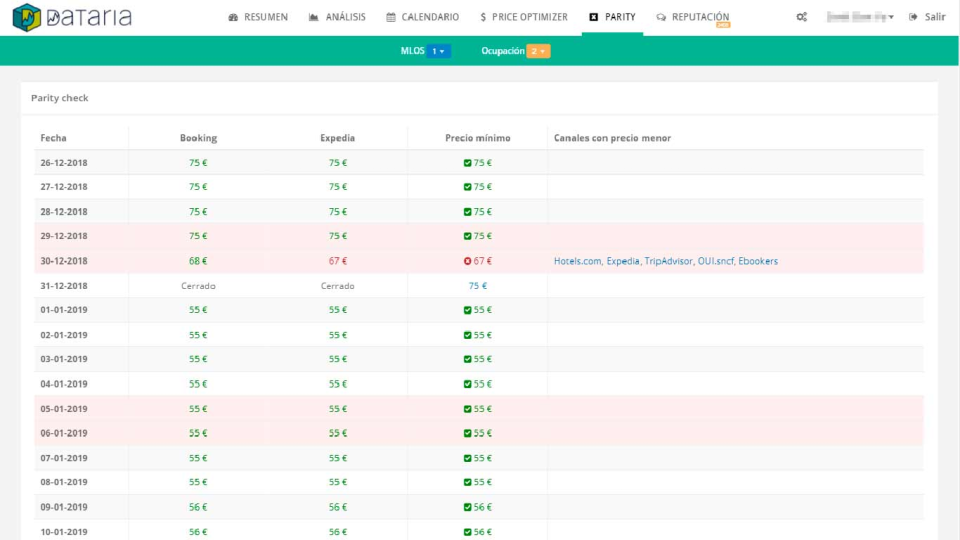Open the OUI.sncf channel link
Image resolution: width=960 pixels, height=540 pixels.
[715, 261]
